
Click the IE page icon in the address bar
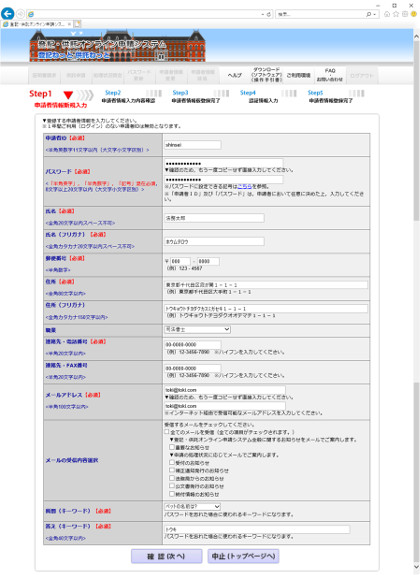[x=31, y=14]
